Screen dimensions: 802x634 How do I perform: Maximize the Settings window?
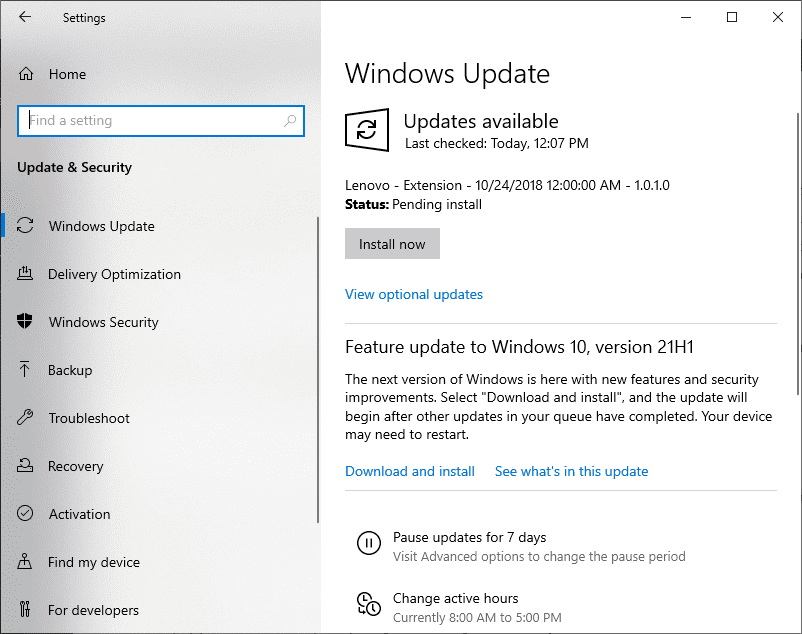pyautogui.click(x=732, y=17)
